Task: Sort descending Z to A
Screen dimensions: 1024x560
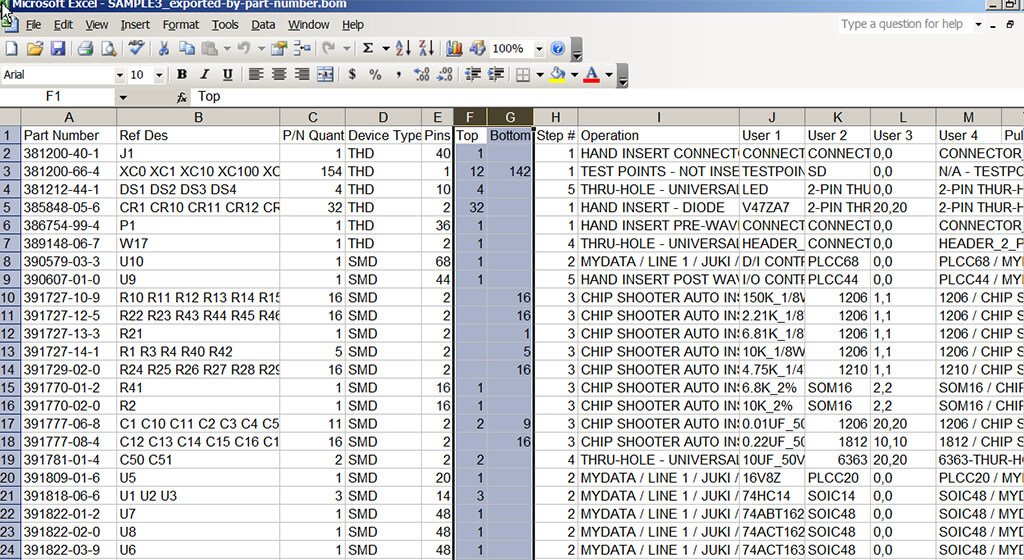Action: pyautogui.click(x=426, y=48)
